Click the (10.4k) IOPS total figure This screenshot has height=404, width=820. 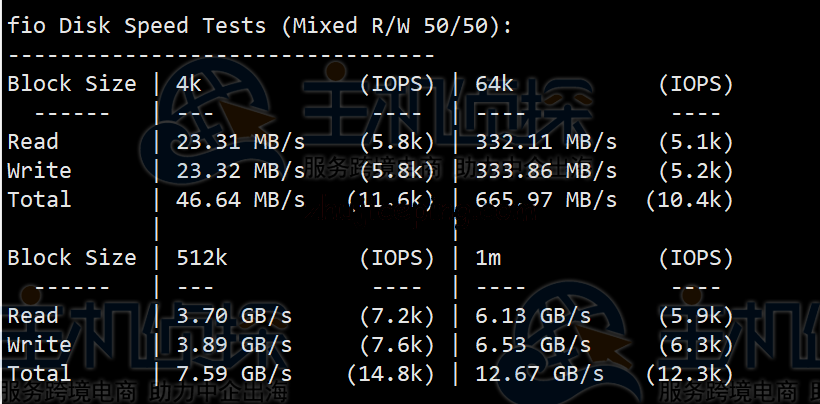click(x=690, y=200)
